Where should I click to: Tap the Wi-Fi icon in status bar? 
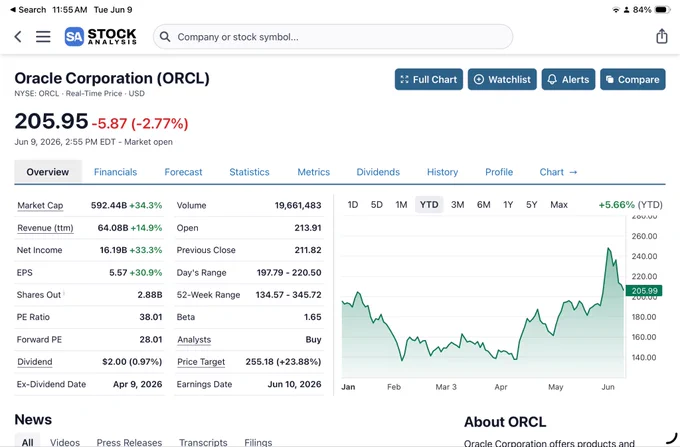[x=616, y=10]
